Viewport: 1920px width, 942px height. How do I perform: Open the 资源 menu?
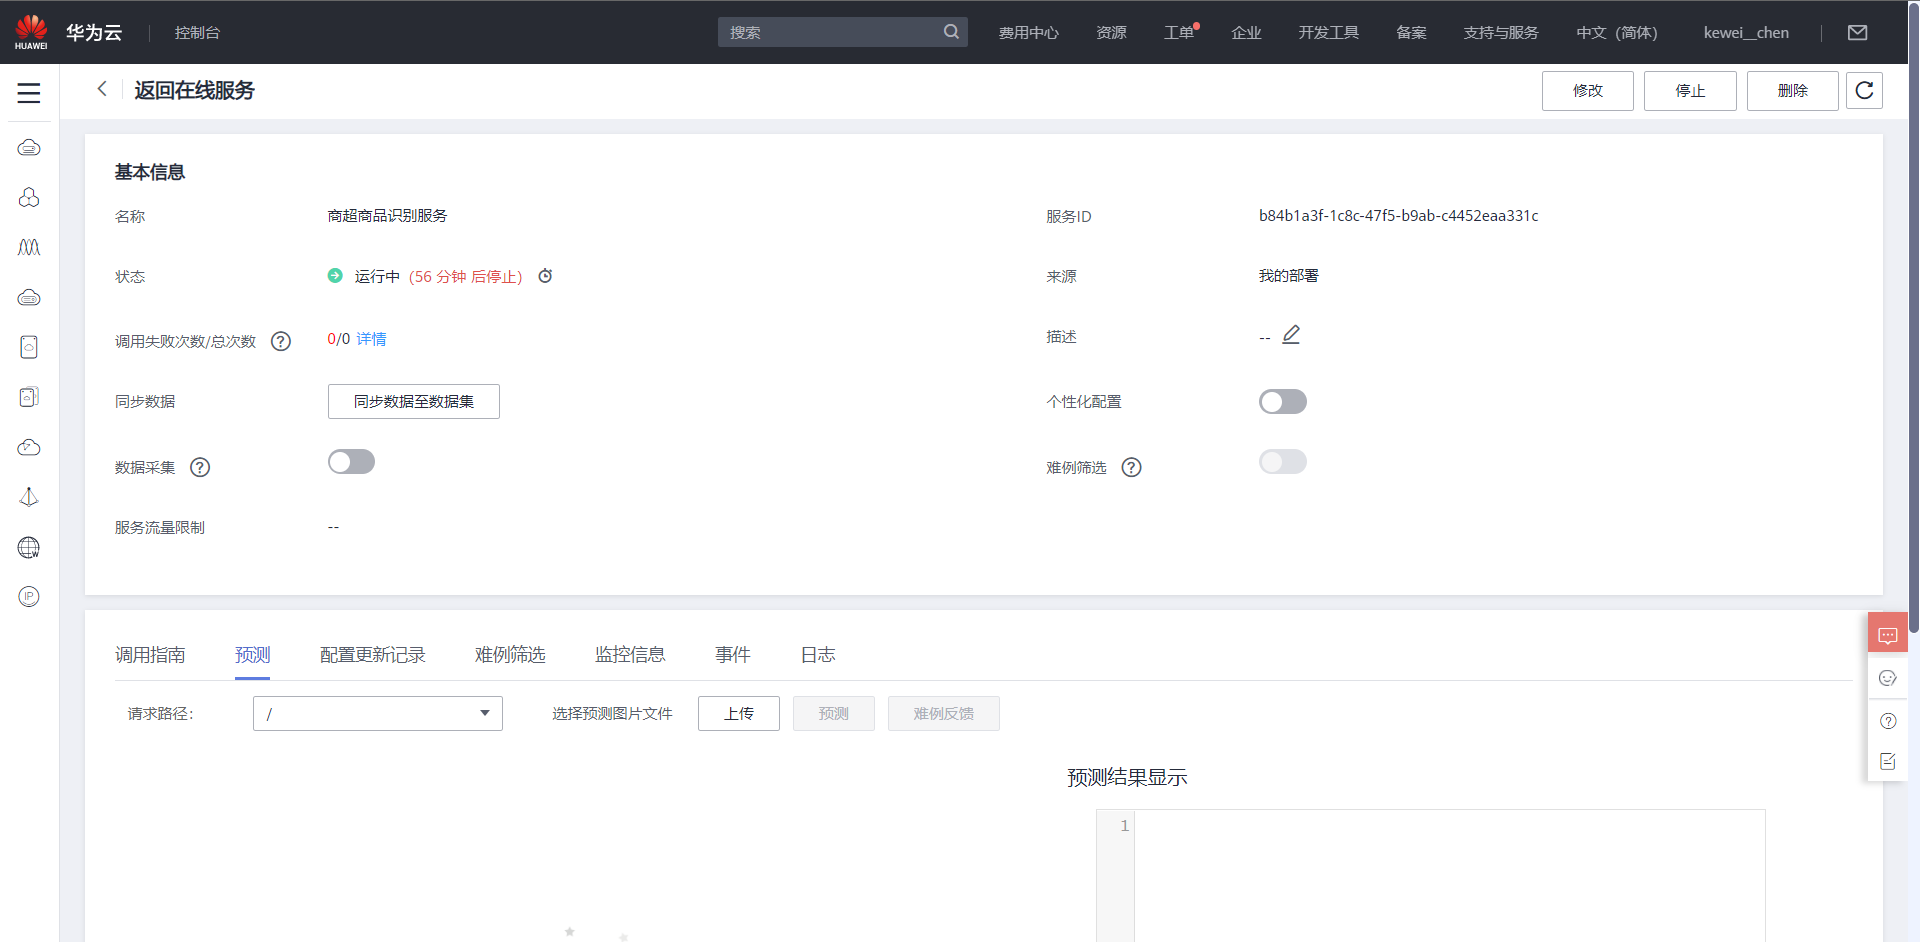tap(1111, 33)
